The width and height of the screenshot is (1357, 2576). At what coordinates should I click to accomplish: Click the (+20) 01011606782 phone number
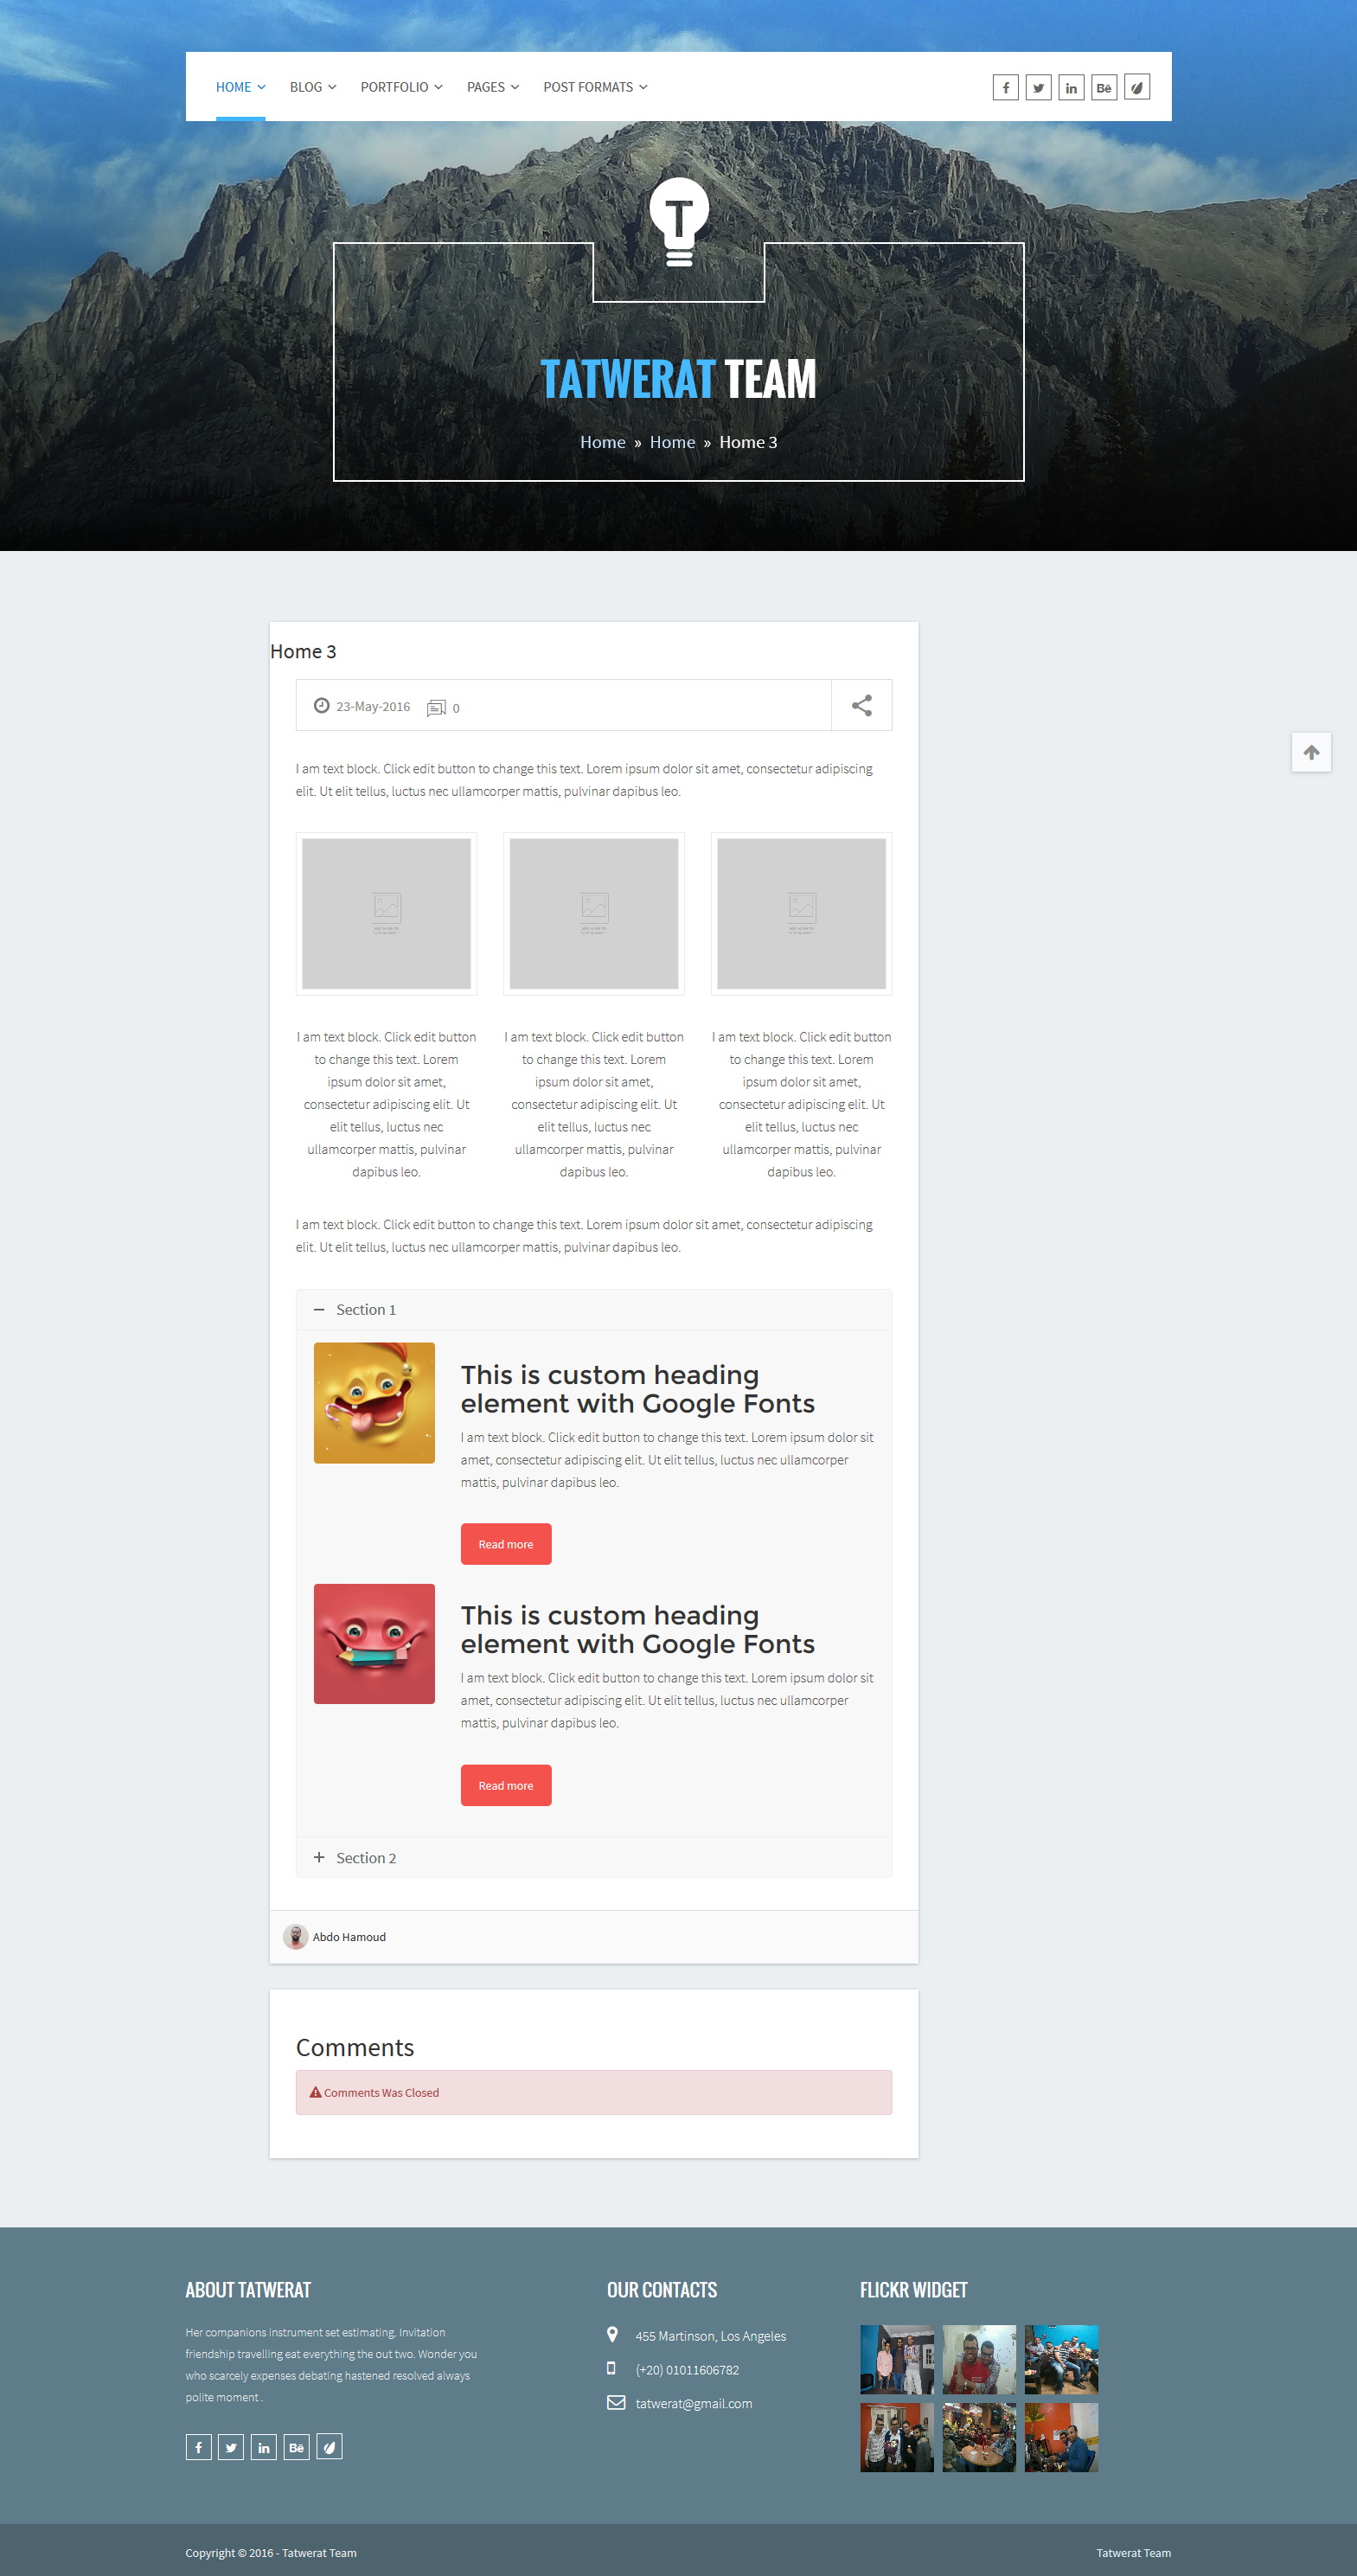pos(687,2370)
